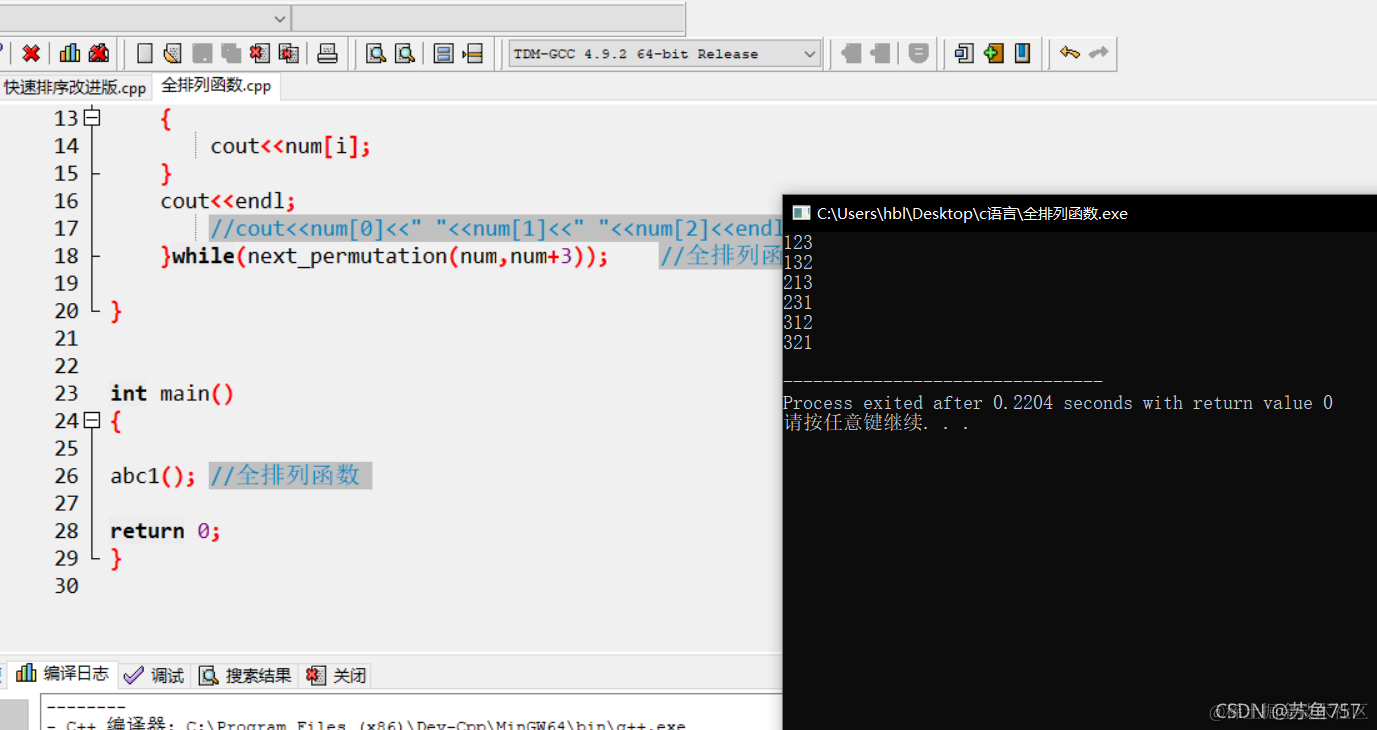The width and height of the screenshot is (1377, 730).
Task: Open Find with the first magnifier icon
Action: pyautogui.click(x=376, y=53)
